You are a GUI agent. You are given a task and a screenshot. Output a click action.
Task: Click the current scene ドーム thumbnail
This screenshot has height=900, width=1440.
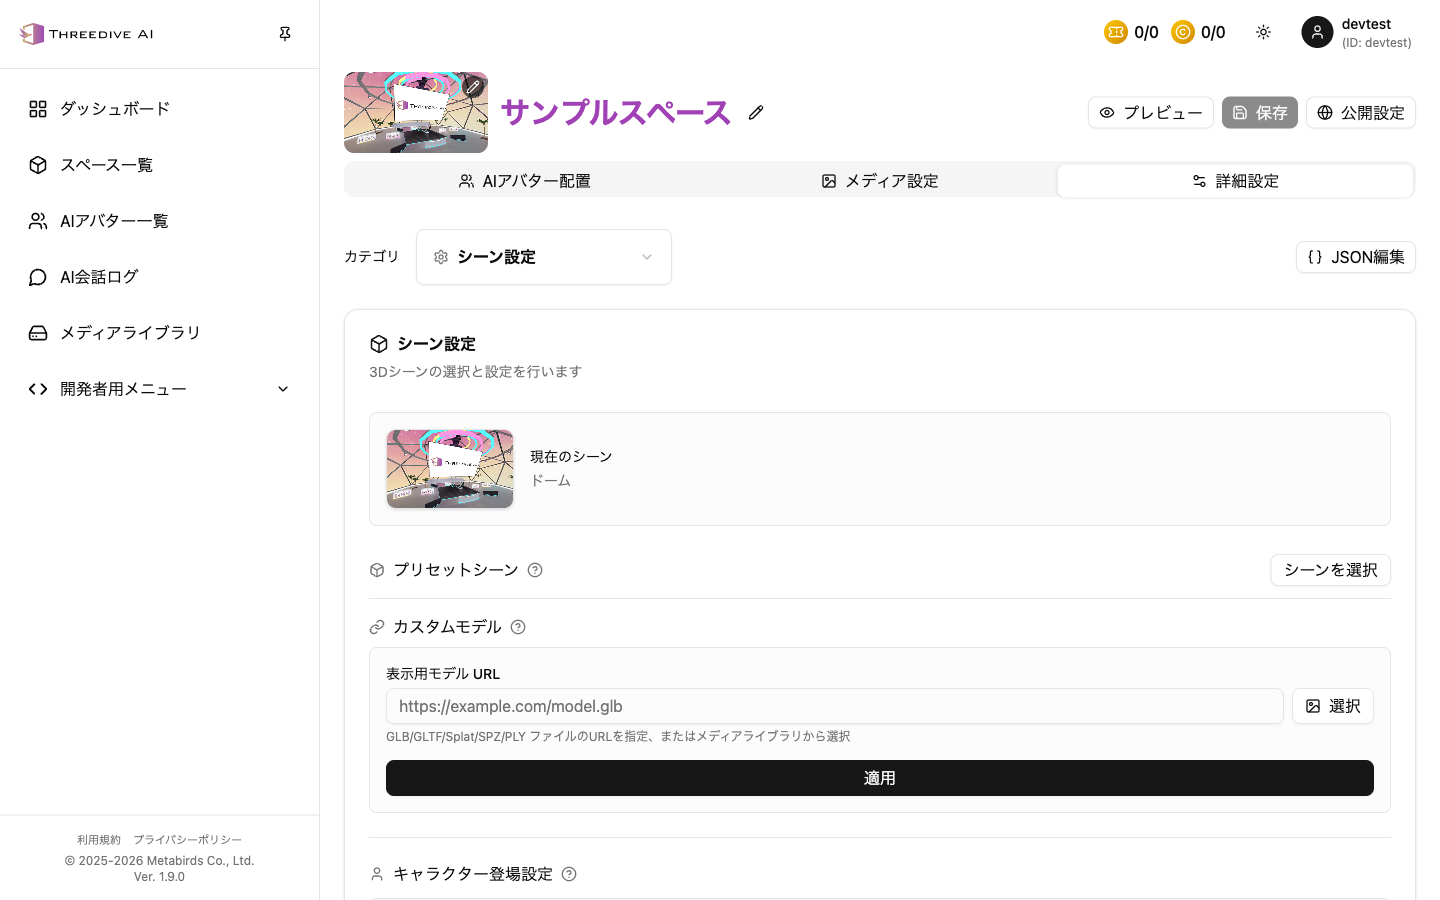point(450,469)
